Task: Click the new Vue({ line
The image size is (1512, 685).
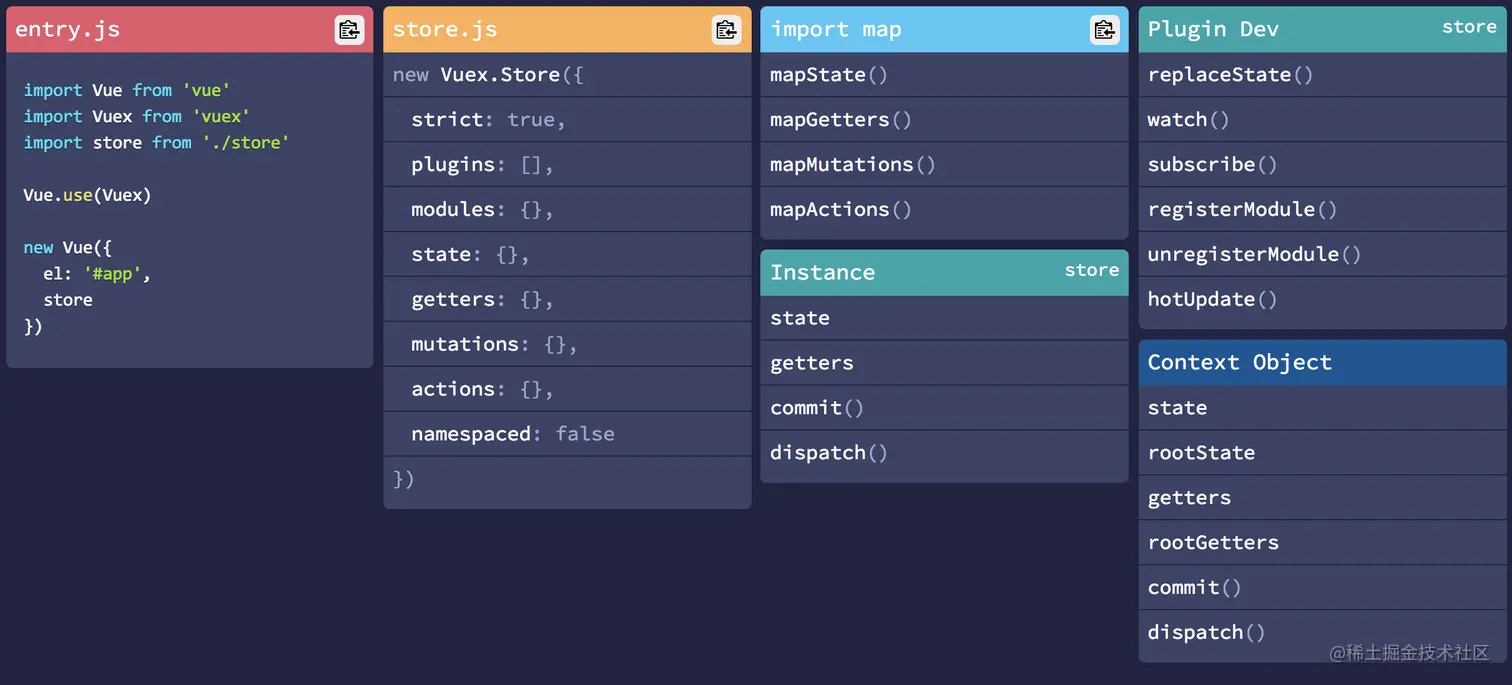Action: [68, 247]
